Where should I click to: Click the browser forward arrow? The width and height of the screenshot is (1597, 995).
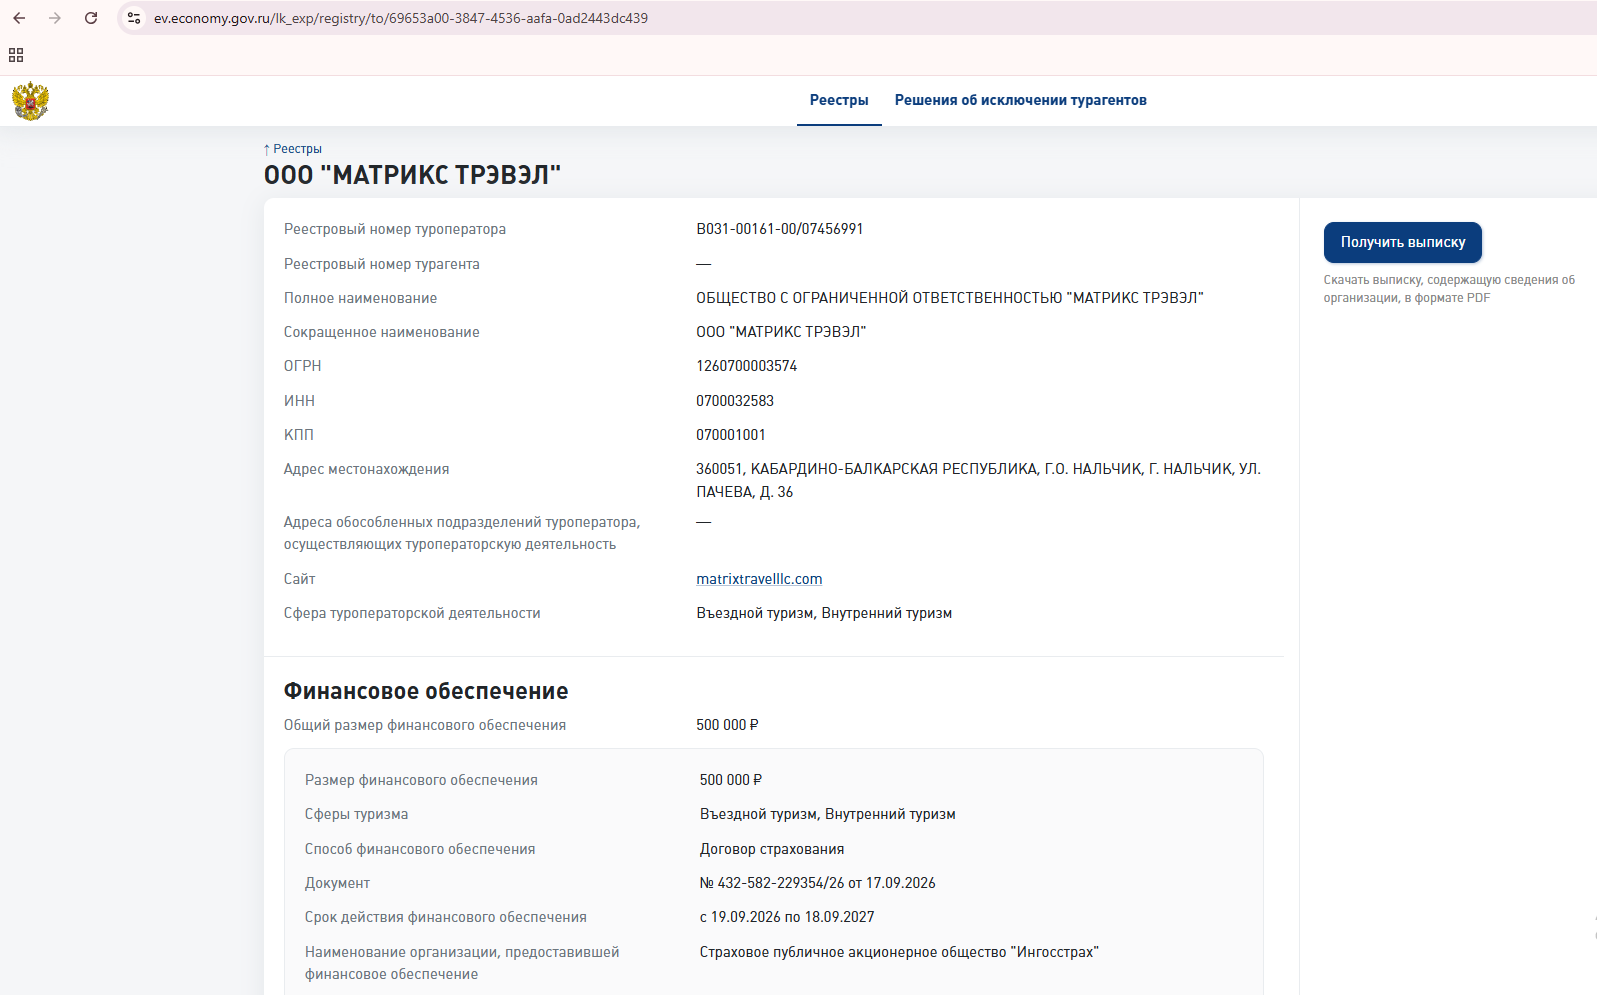55,18
